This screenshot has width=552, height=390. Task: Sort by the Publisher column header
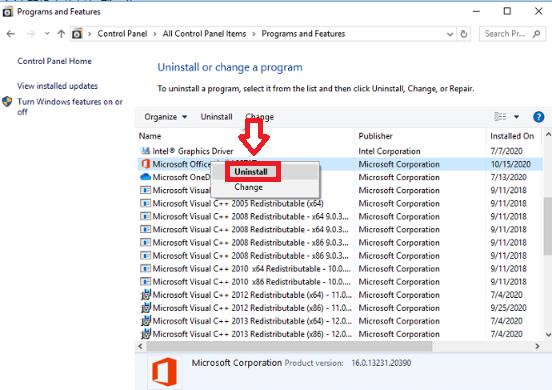[375, 136]
